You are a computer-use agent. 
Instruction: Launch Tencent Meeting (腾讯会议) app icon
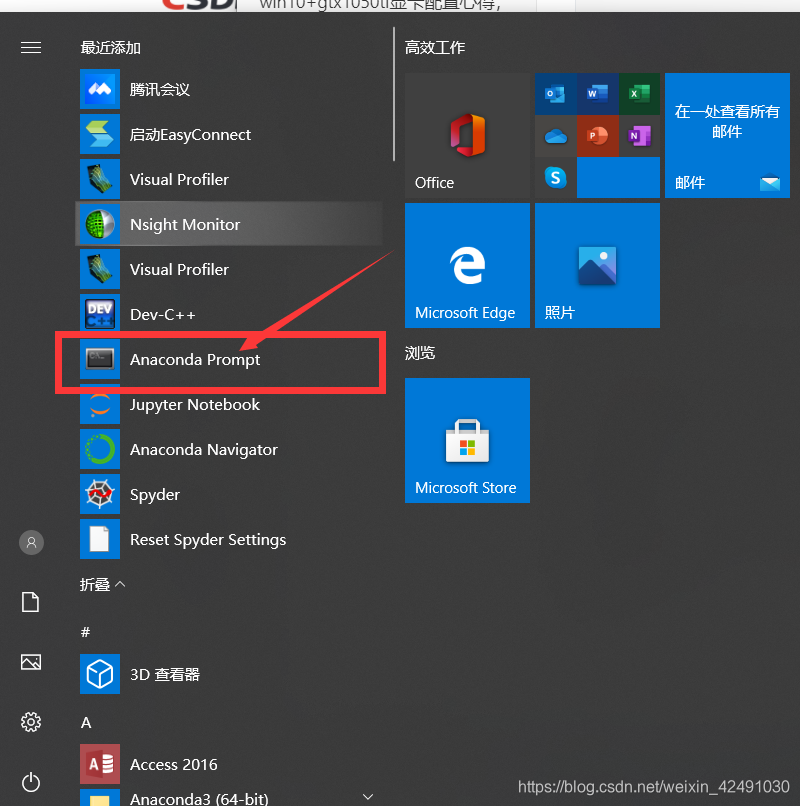[x=100, y=89]
